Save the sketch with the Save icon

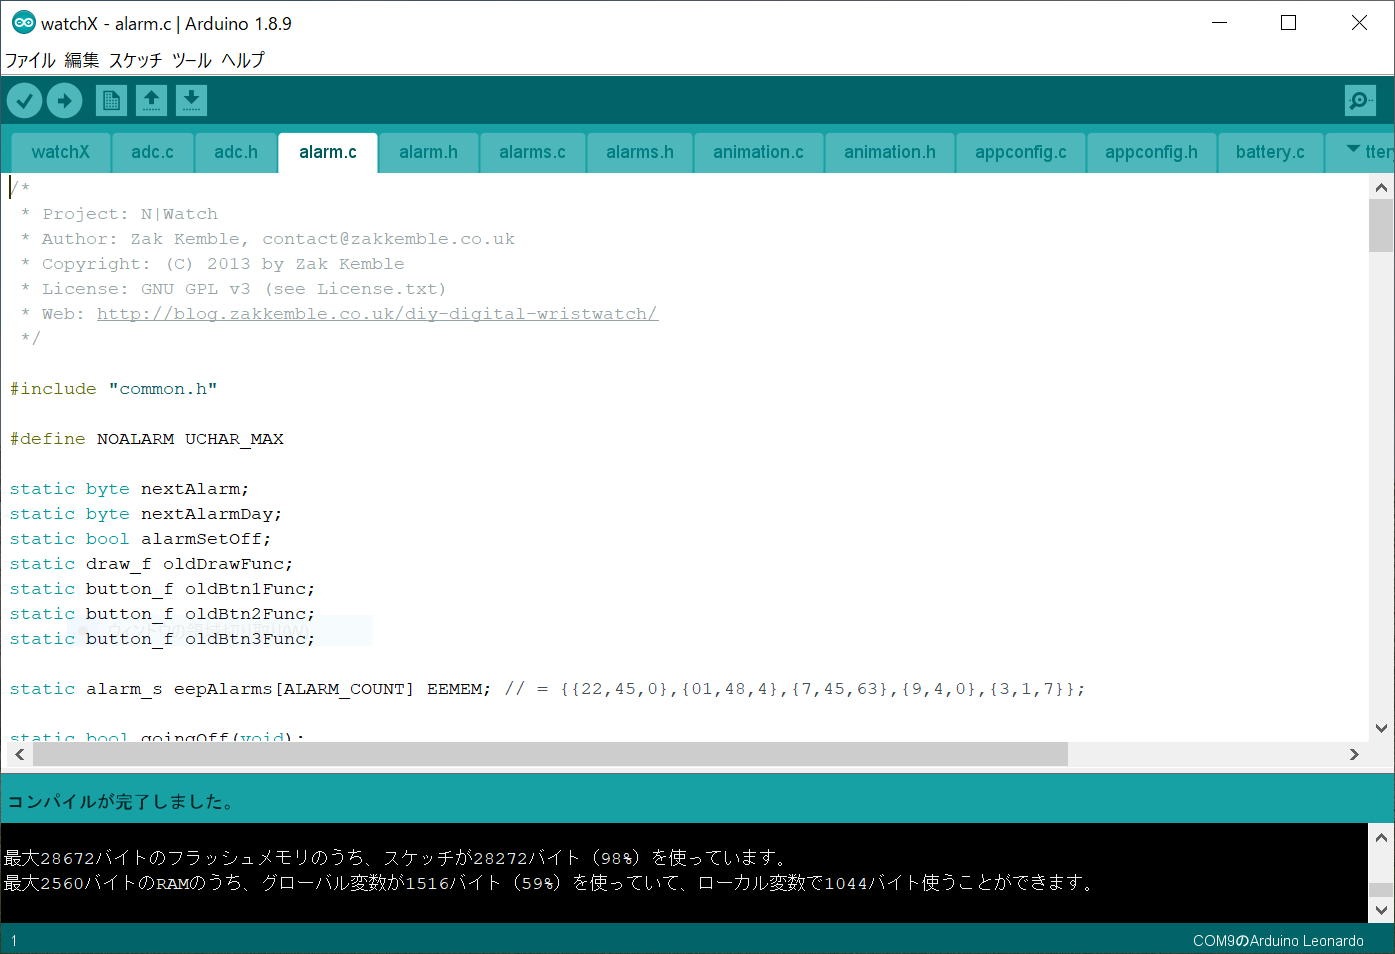pyautogui.click(x=191, y=100)
